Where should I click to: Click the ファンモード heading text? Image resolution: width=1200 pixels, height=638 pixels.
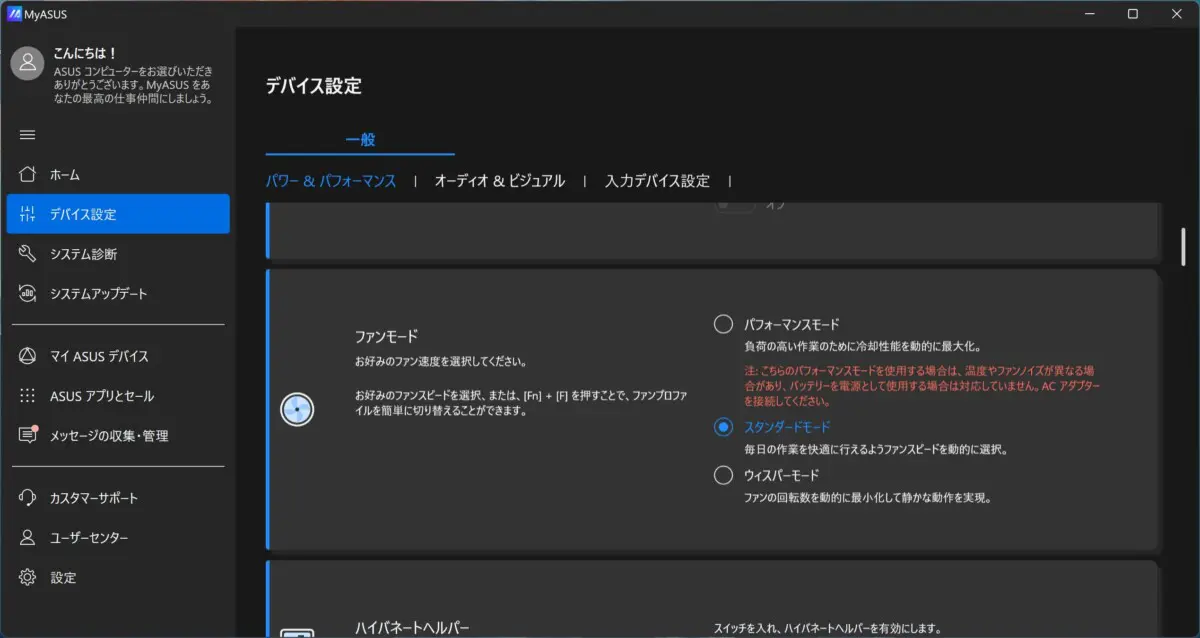(386, 337)
